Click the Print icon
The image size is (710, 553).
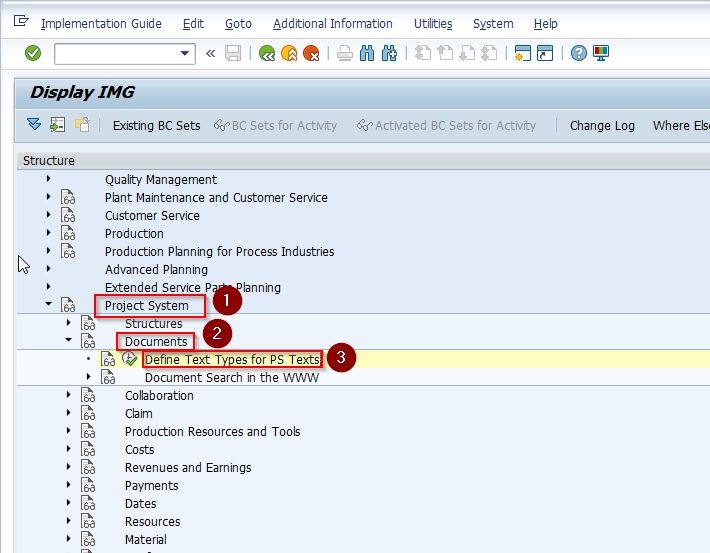[345, 53]
